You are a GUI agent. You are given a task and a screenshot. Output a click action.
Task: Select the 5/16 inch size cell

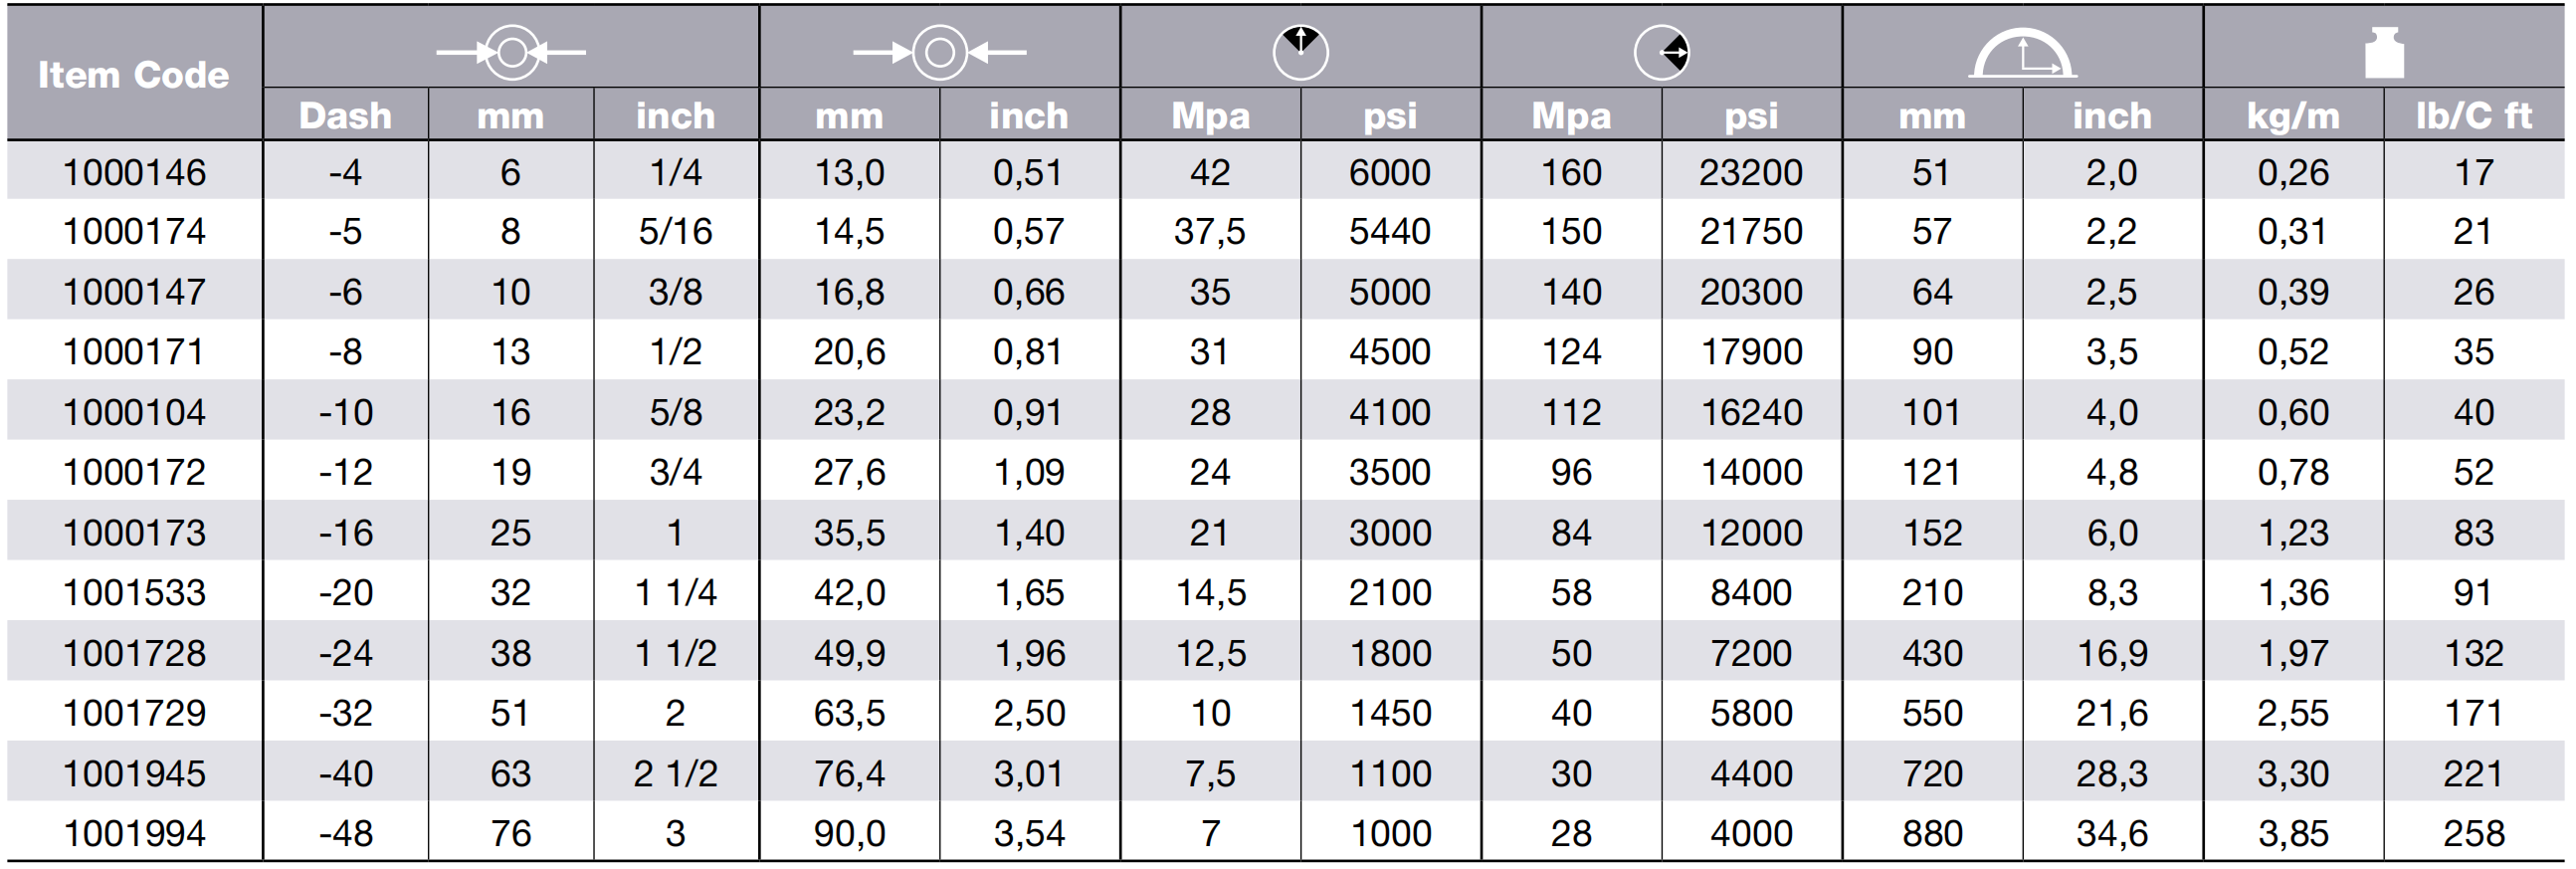[676, 232]
